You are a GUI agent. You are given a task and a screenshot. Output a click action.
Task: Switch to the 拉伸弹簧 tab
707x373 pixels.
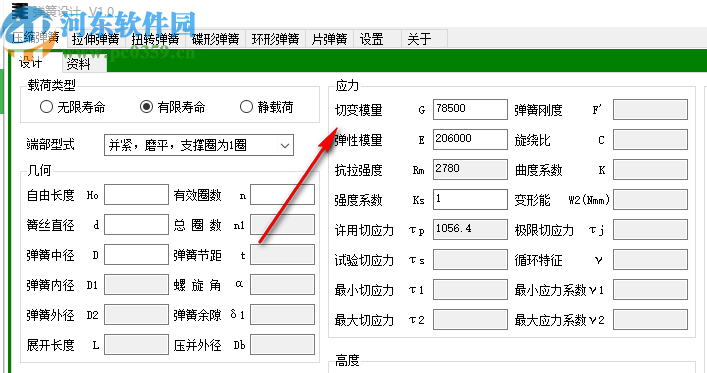point(96,39)
